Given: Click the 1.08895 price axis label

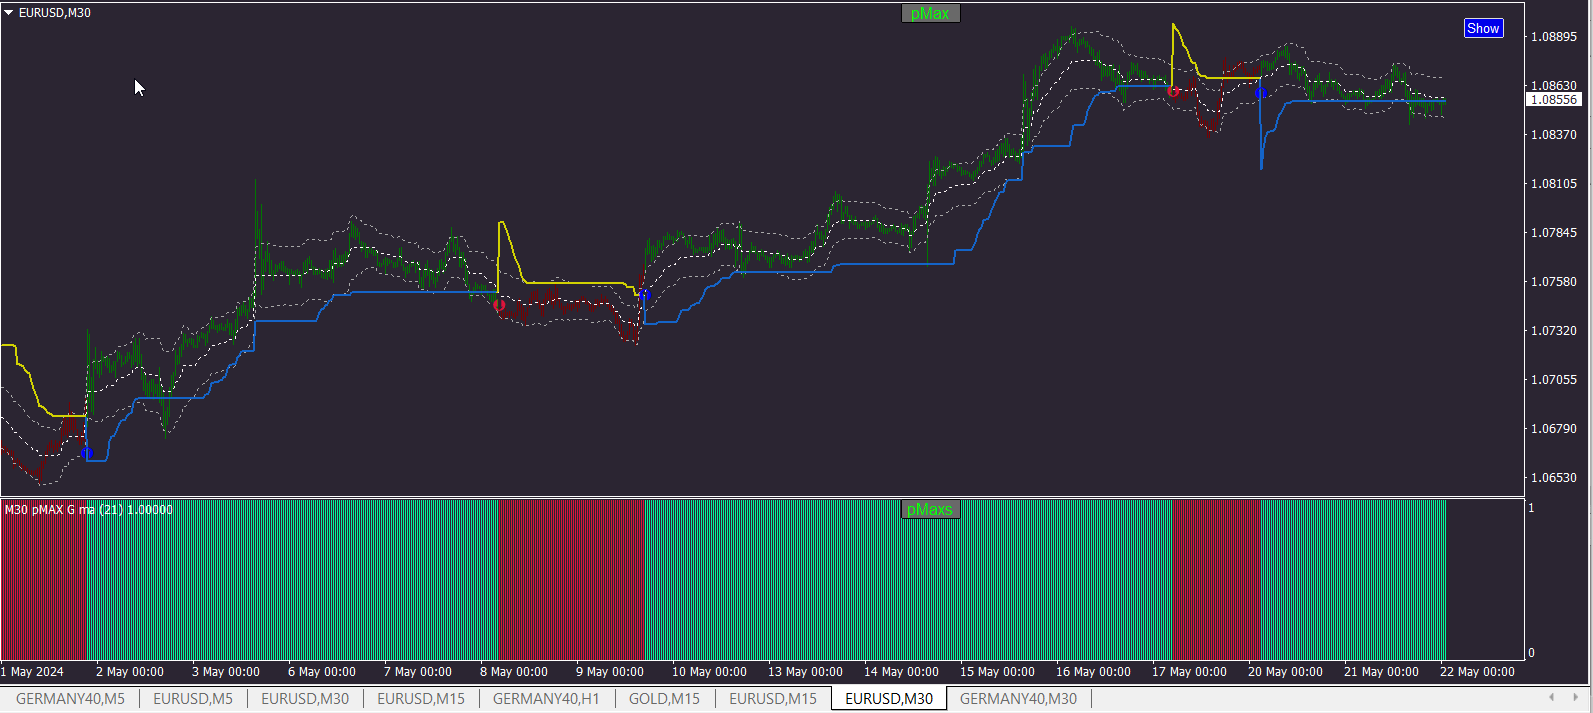Looking at the screenshot, I should (1554, 37).
